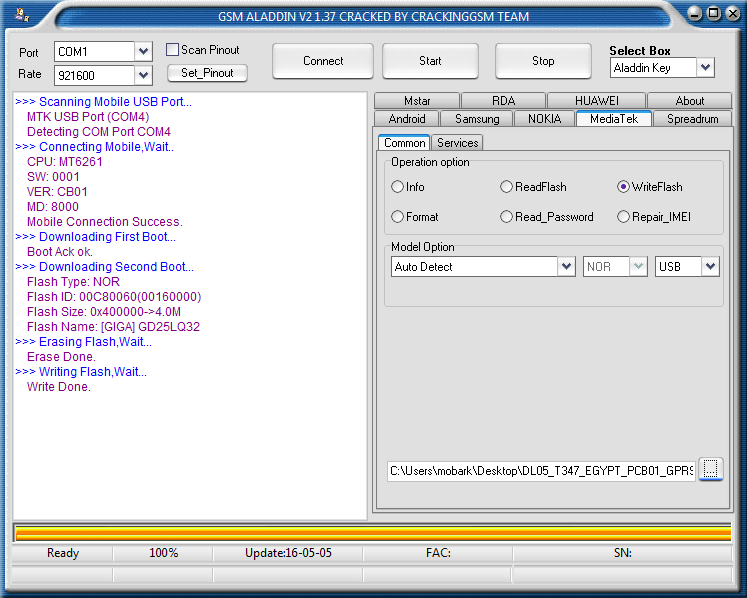
Task: Select the Repair_IMEI operation option
Action: [623, 217]
